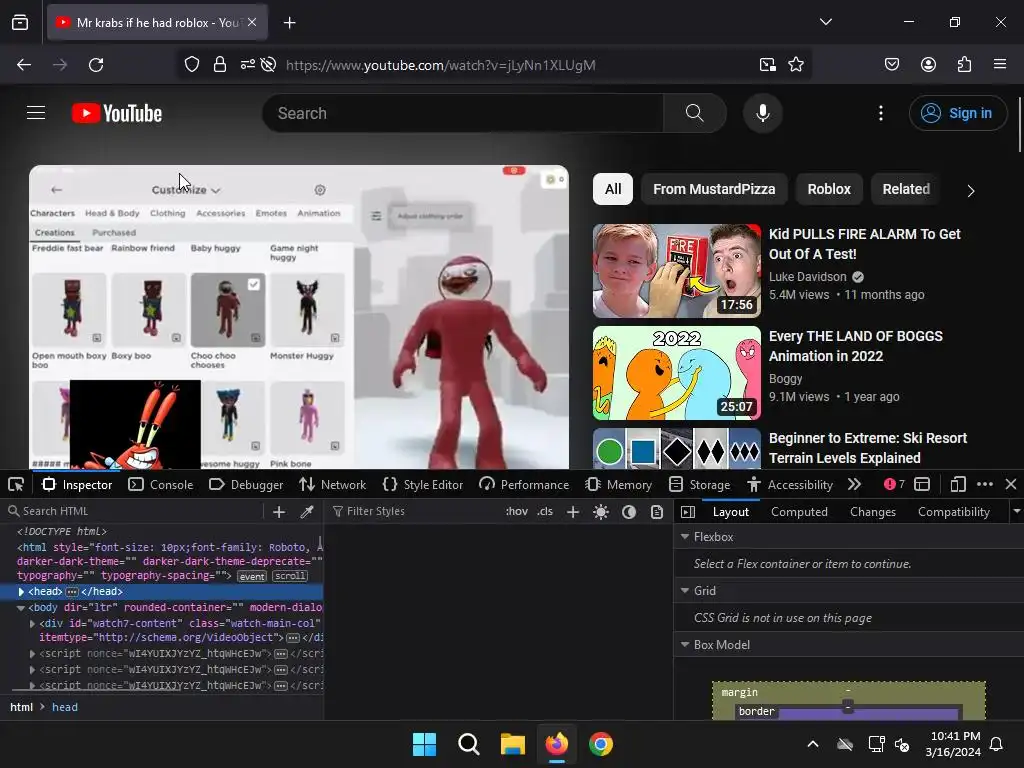Click the scroll badge on html
The width and height of the screenshot is (1024, 768).
point(290,576)
